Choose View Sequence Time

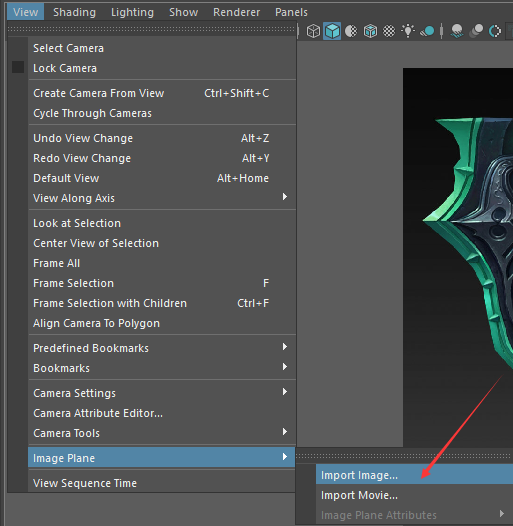[162, 483]
